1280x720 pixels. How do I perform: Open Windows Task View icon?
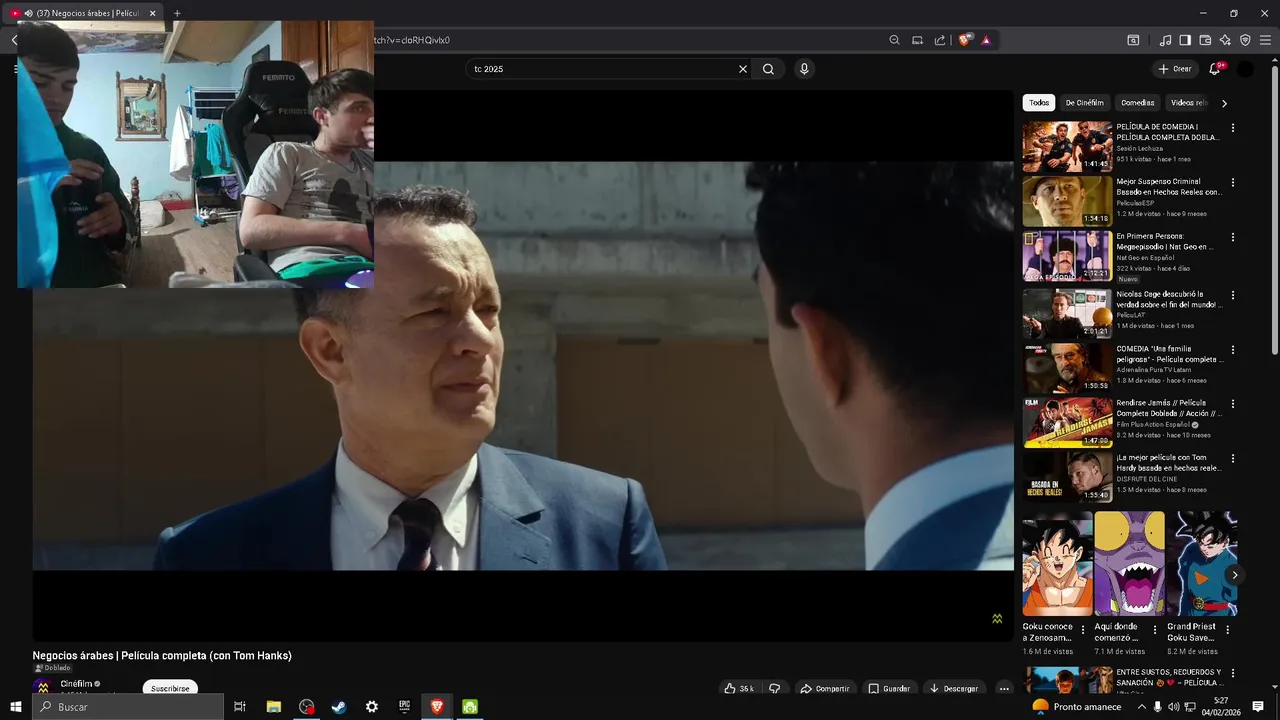[240, 707]
